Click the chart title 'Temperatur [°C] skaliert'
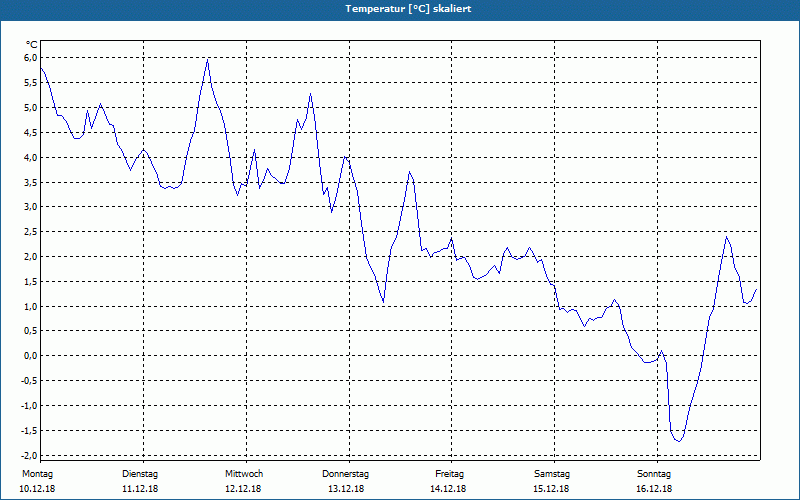 coord(408,9)
